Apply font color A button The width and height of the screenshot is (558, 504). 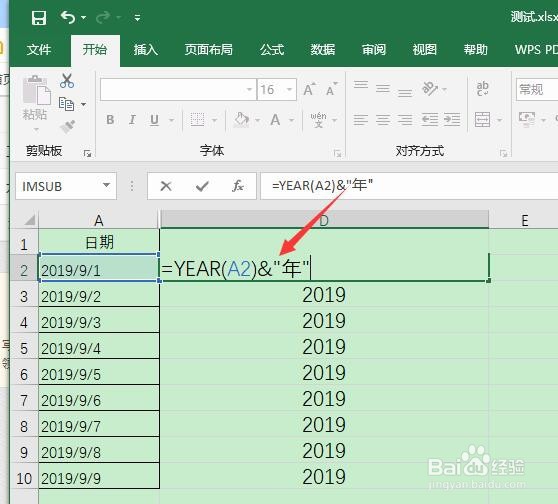275,120
